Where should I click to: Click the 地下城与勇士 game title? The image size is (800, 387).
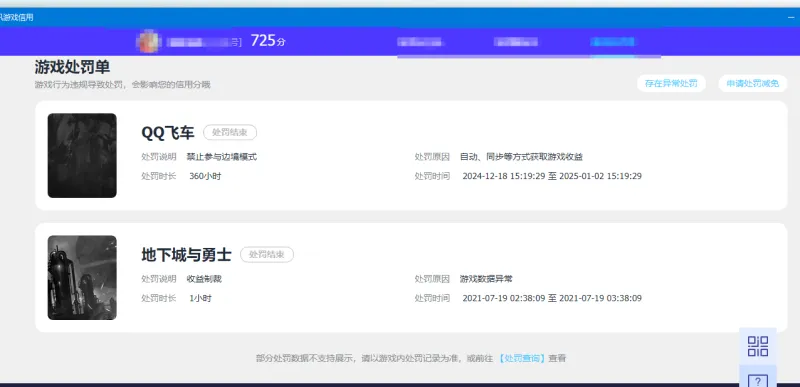tap(186, 254)
